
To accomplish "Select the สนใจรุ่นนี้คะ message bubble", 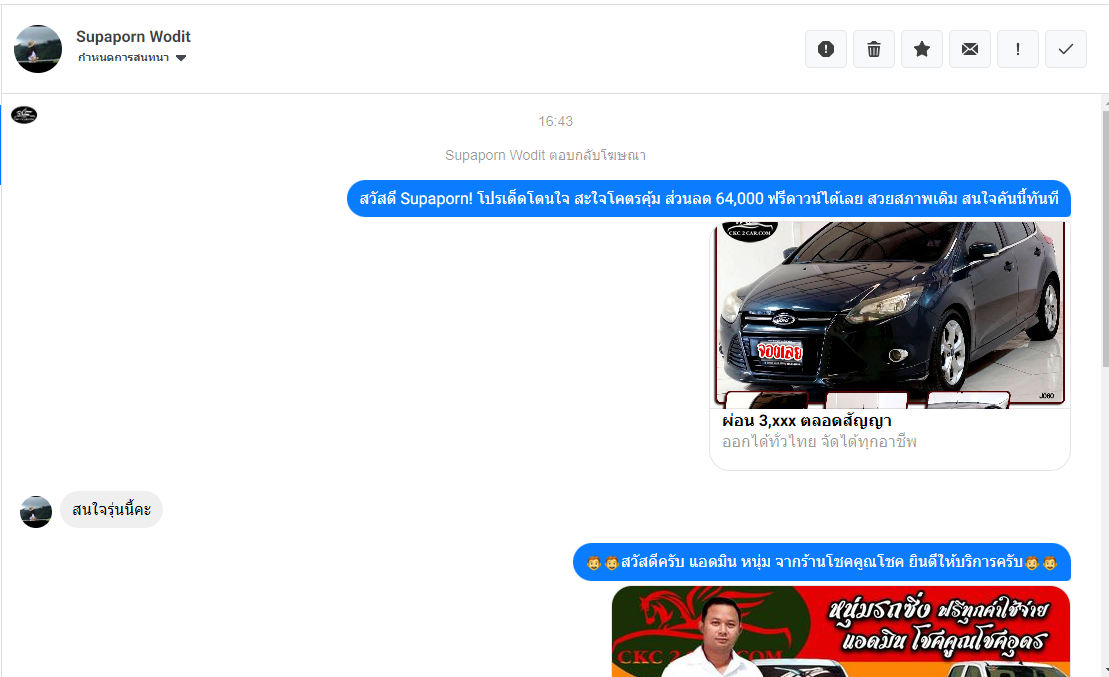I will click(x=111, y=510).
